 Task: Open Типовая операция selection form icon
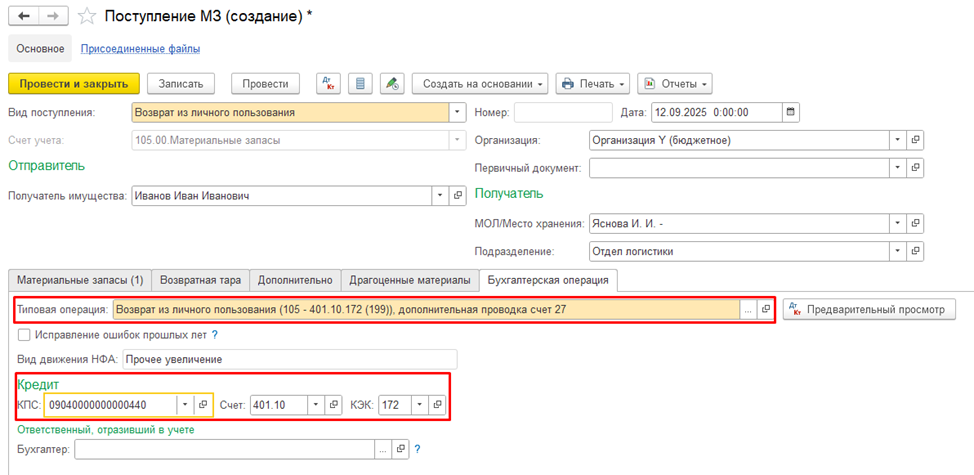tap(766, 309)
